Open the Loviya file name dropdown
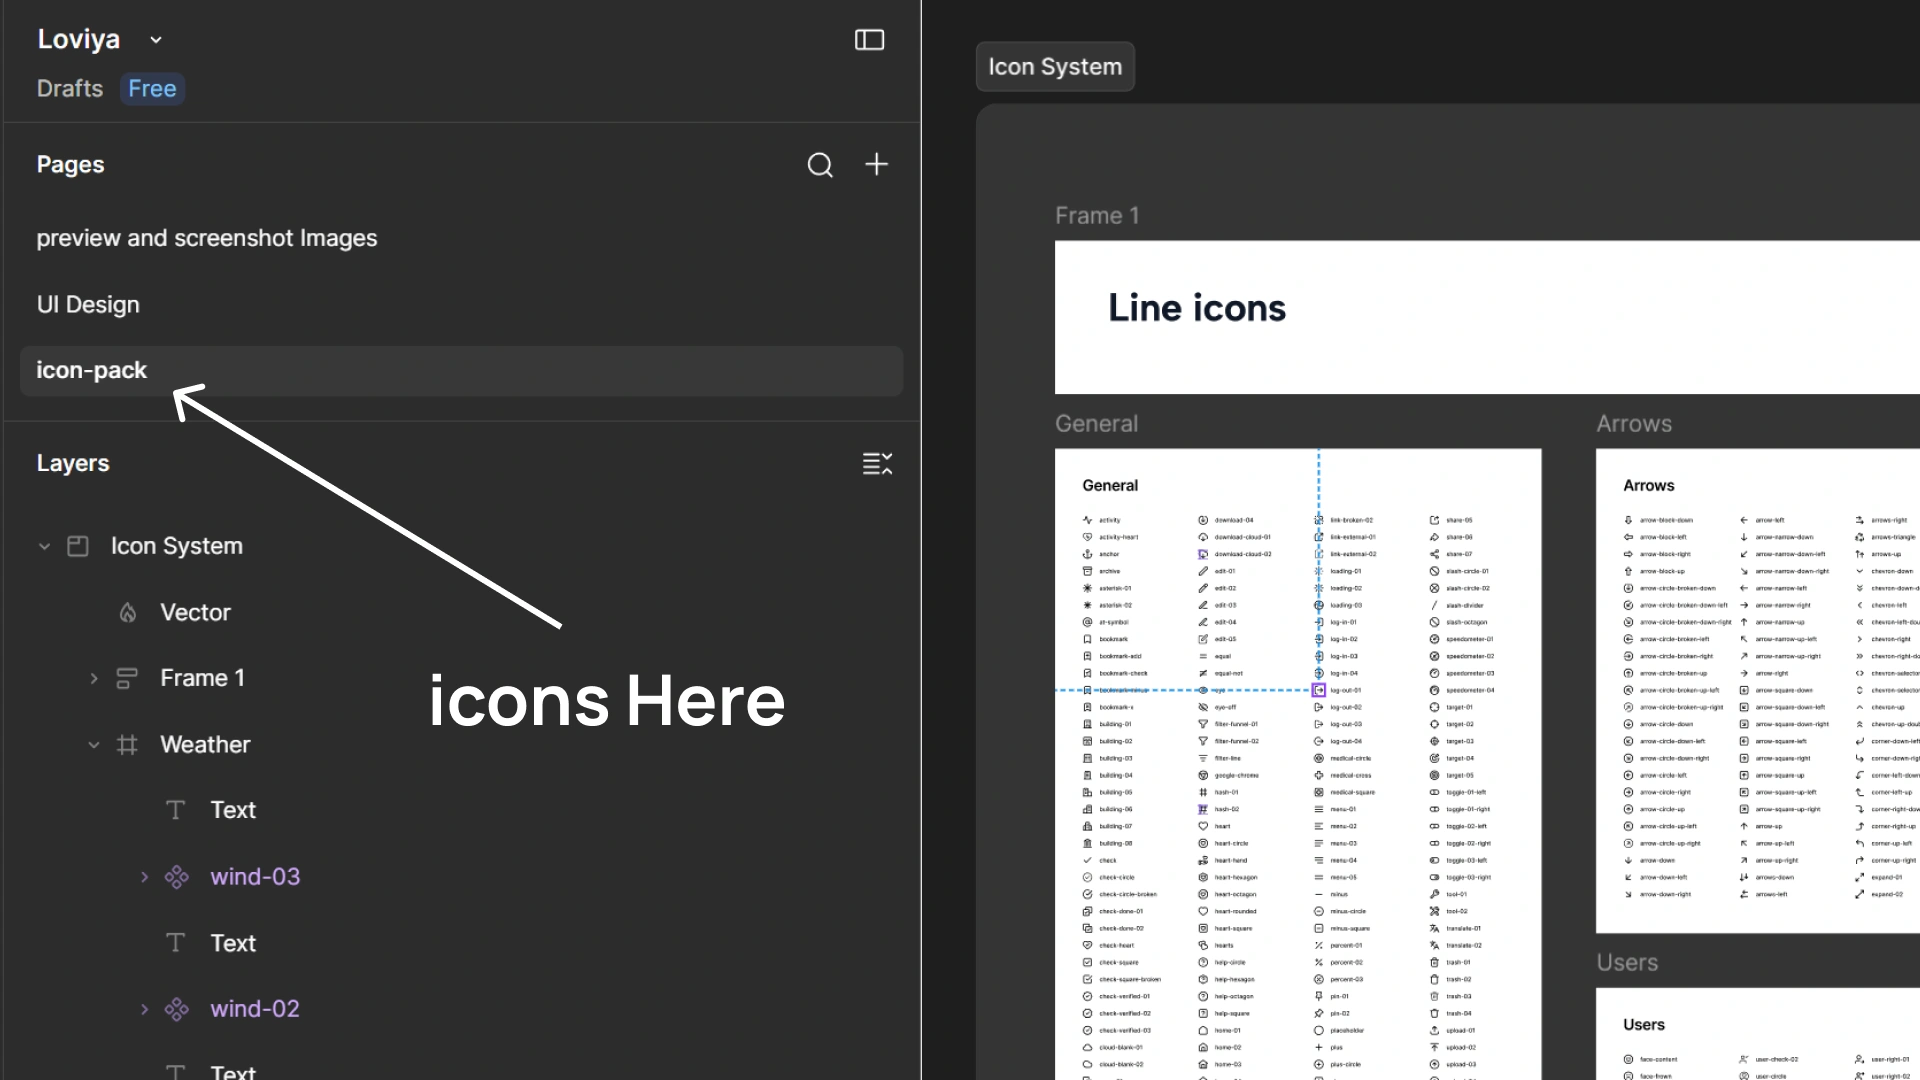Image resolution: width=1920 pixels, height=1080 pixels. click(156, 40)
